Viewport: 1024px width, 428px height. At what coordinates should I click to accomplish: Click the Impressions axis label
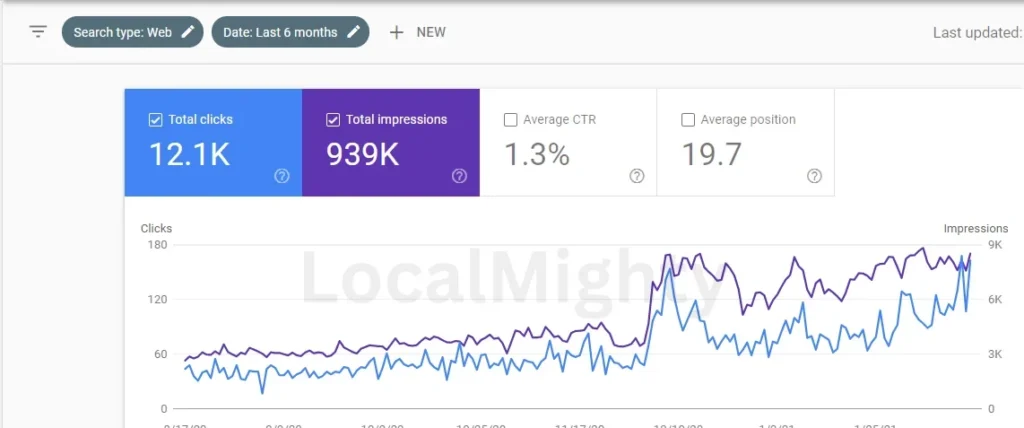click(x=976, y=228)
